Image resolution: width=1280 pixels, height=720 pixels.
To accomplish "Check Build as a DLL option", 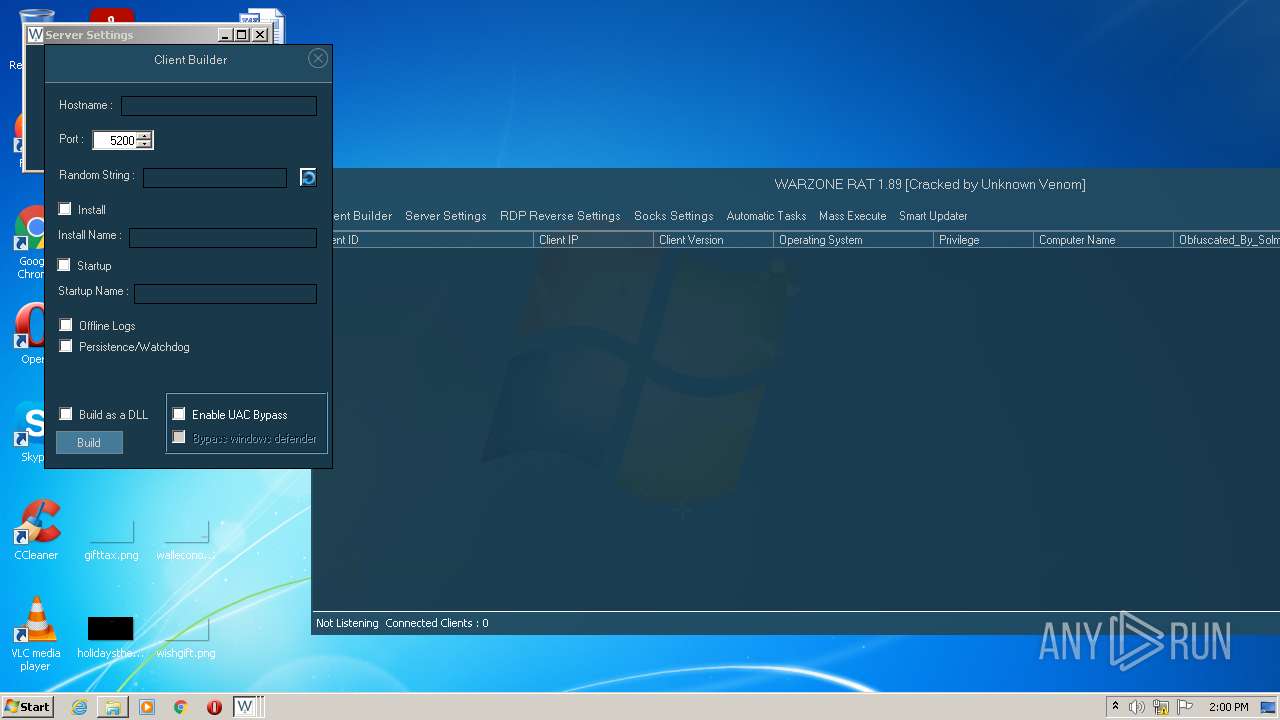I will point(66,414).
